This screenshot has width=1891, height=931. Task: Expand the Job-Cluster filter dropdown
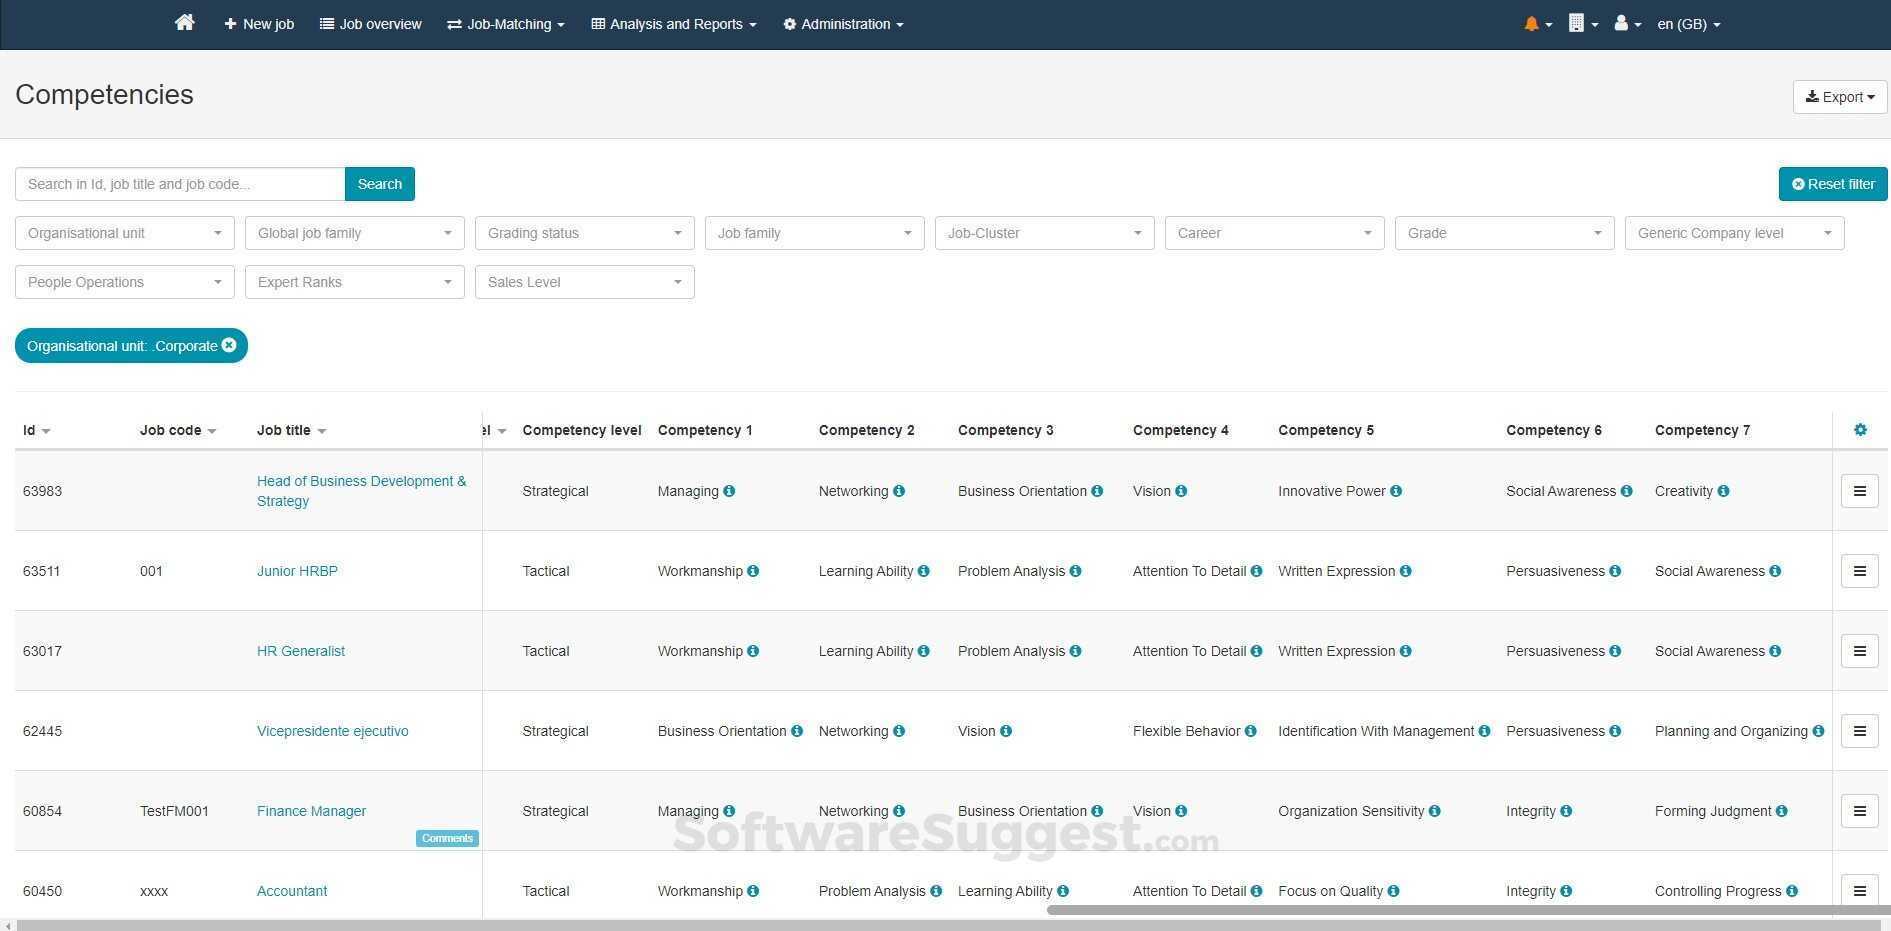1044,233
